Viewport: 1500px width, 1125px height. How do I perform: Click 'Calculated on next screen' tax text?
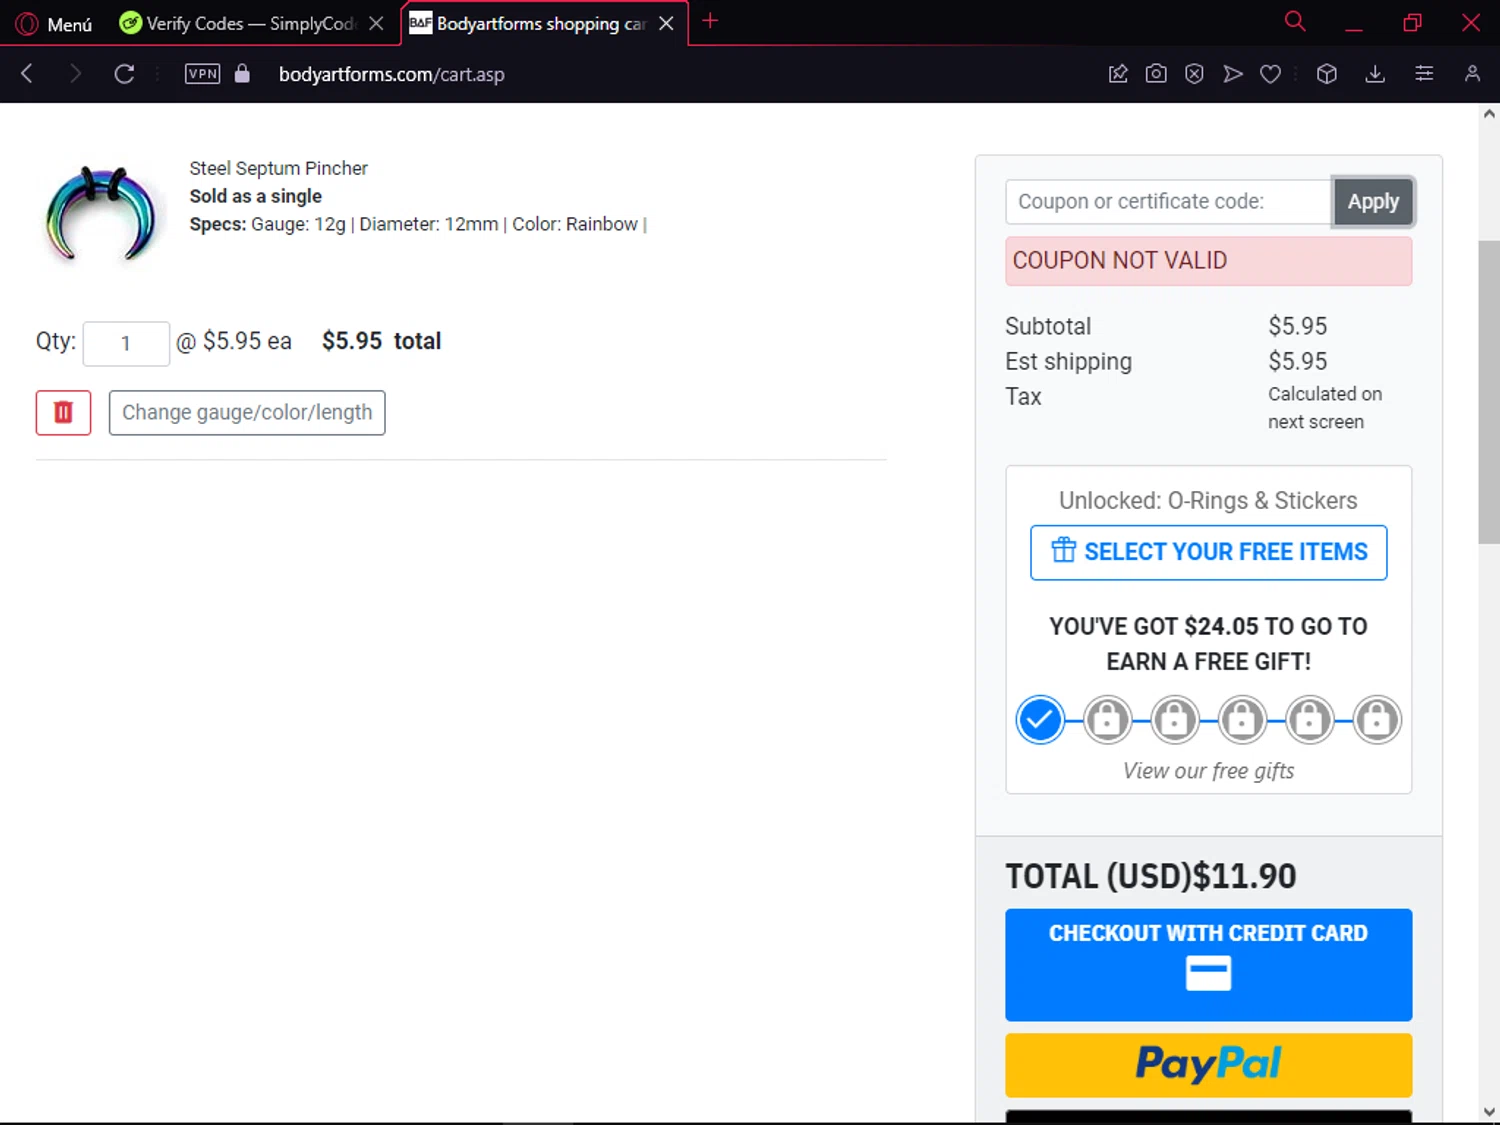point(1325,407)
